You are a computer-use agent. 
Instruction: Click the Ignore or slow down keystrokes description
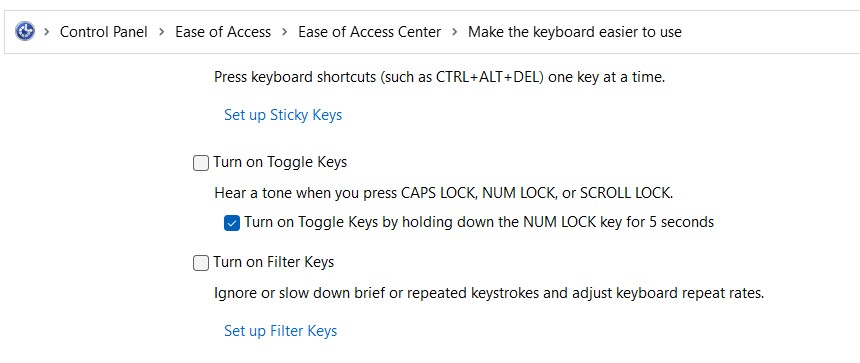(x=489, y=293)
